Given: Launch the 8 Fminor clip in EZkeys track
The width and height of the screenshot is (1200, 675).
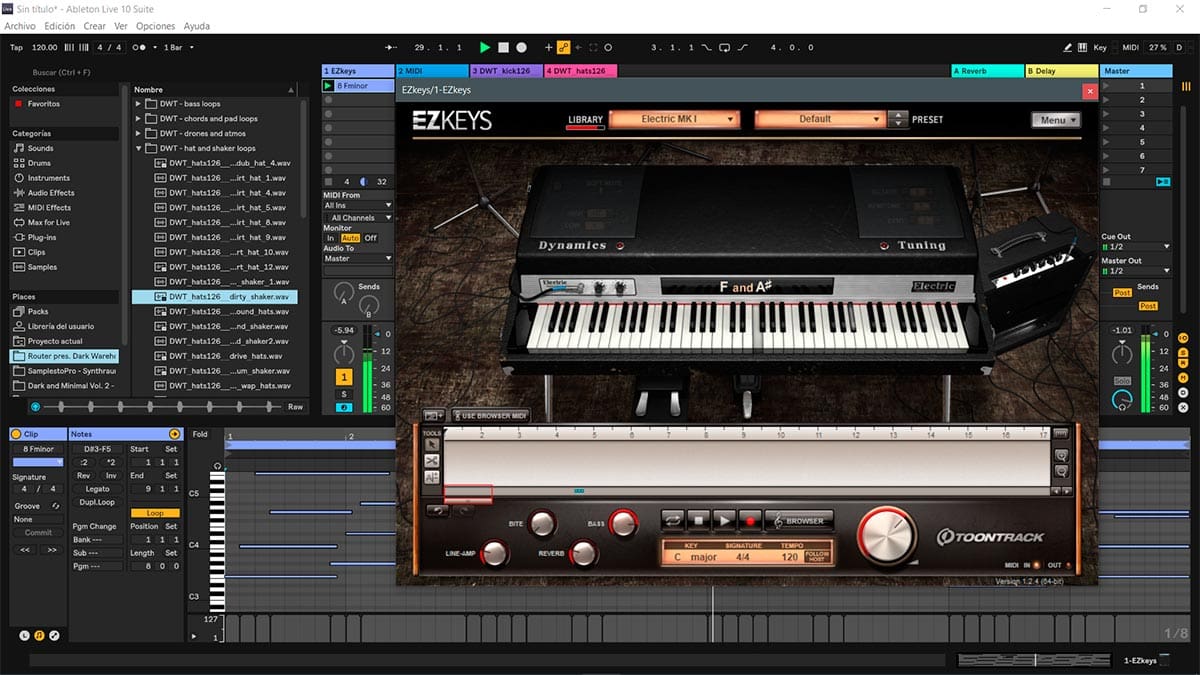Looking at the screenshot, I should tap(328, 86).
